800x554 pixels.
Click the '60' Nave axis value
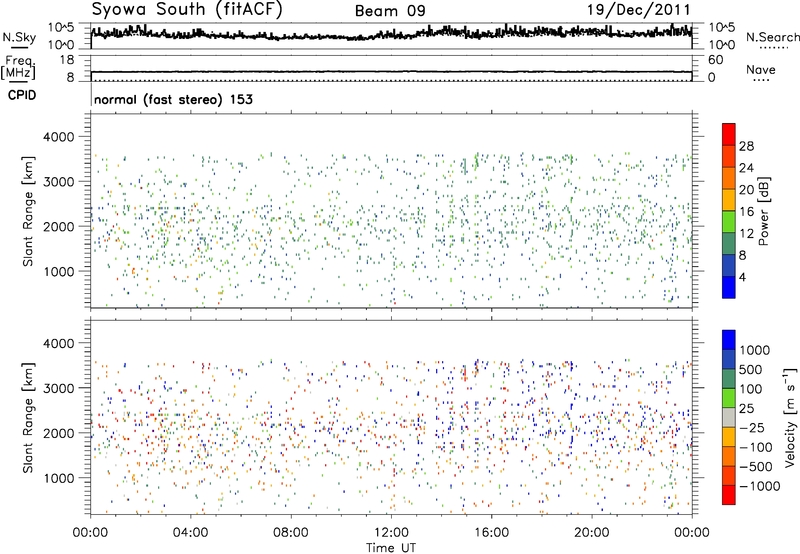[x=715, y=60]
